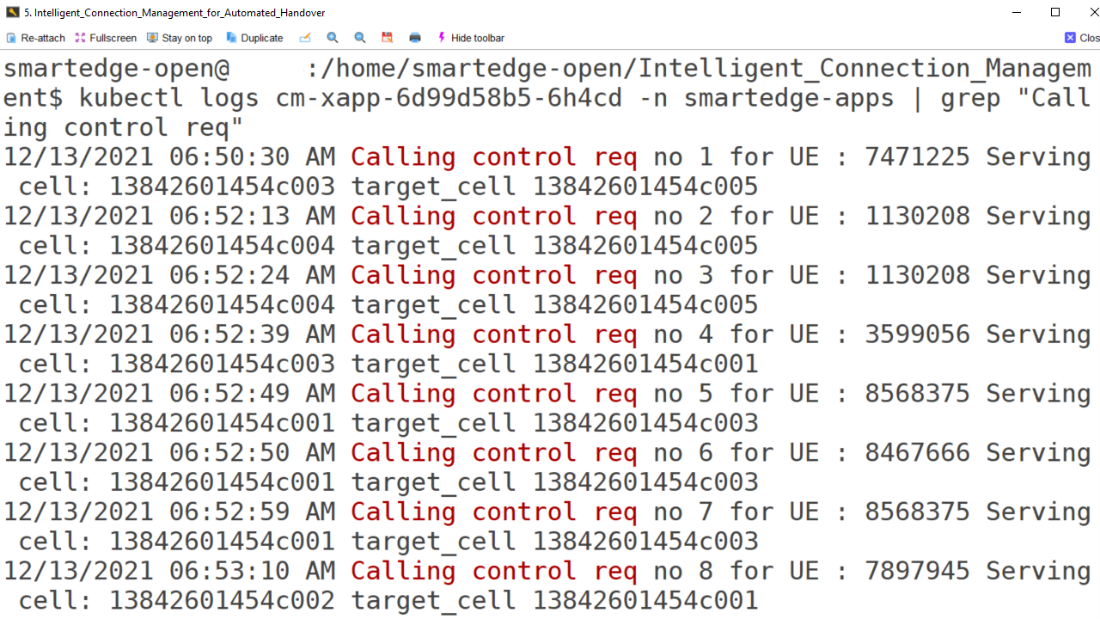Click the pencil rename icon in toolbar
The width and height of the screenshot is (1100, 619).
[305, 38]
